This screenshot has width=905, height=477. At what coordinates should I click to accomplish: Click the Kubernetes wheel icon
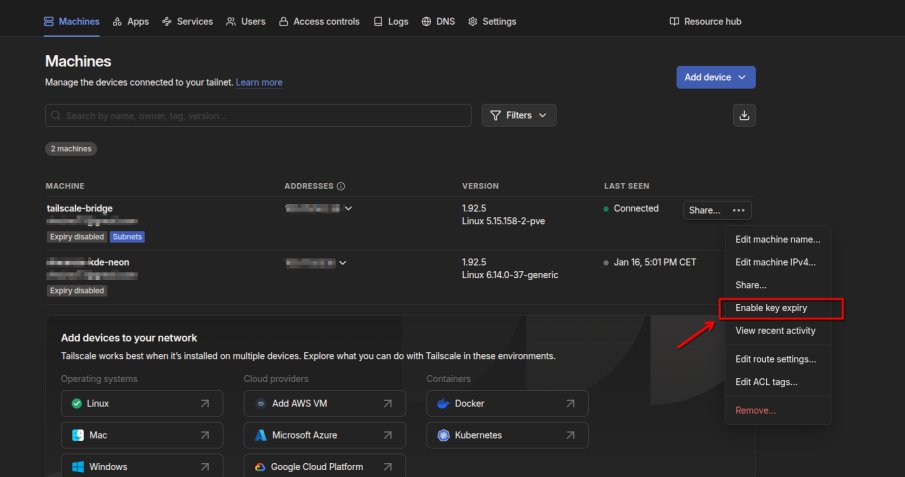click(443, 435)
